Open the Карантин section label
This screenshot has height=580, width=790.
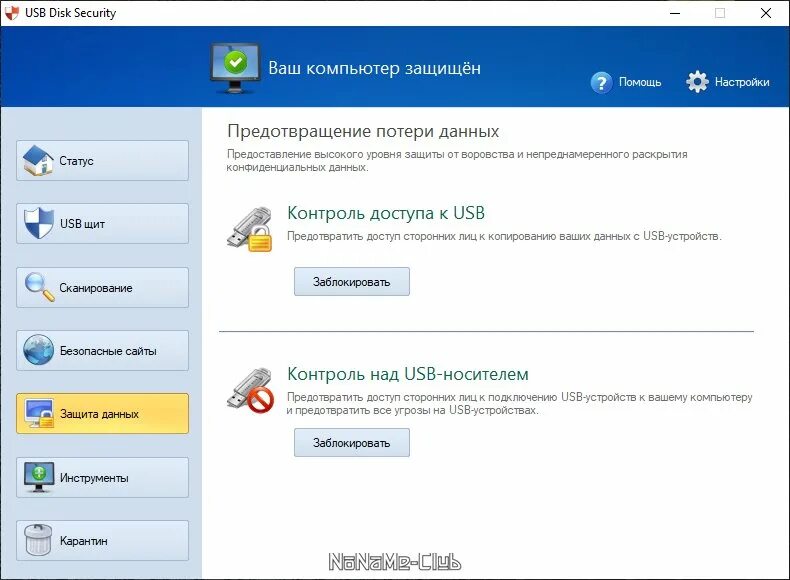(84, 541)
